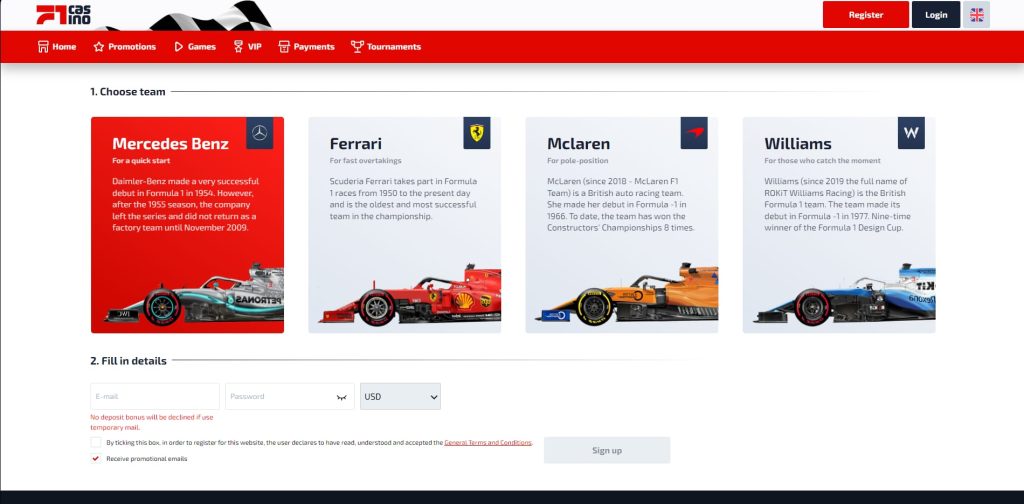Click the Mercedes star logo badge

(x=259, y=133)
